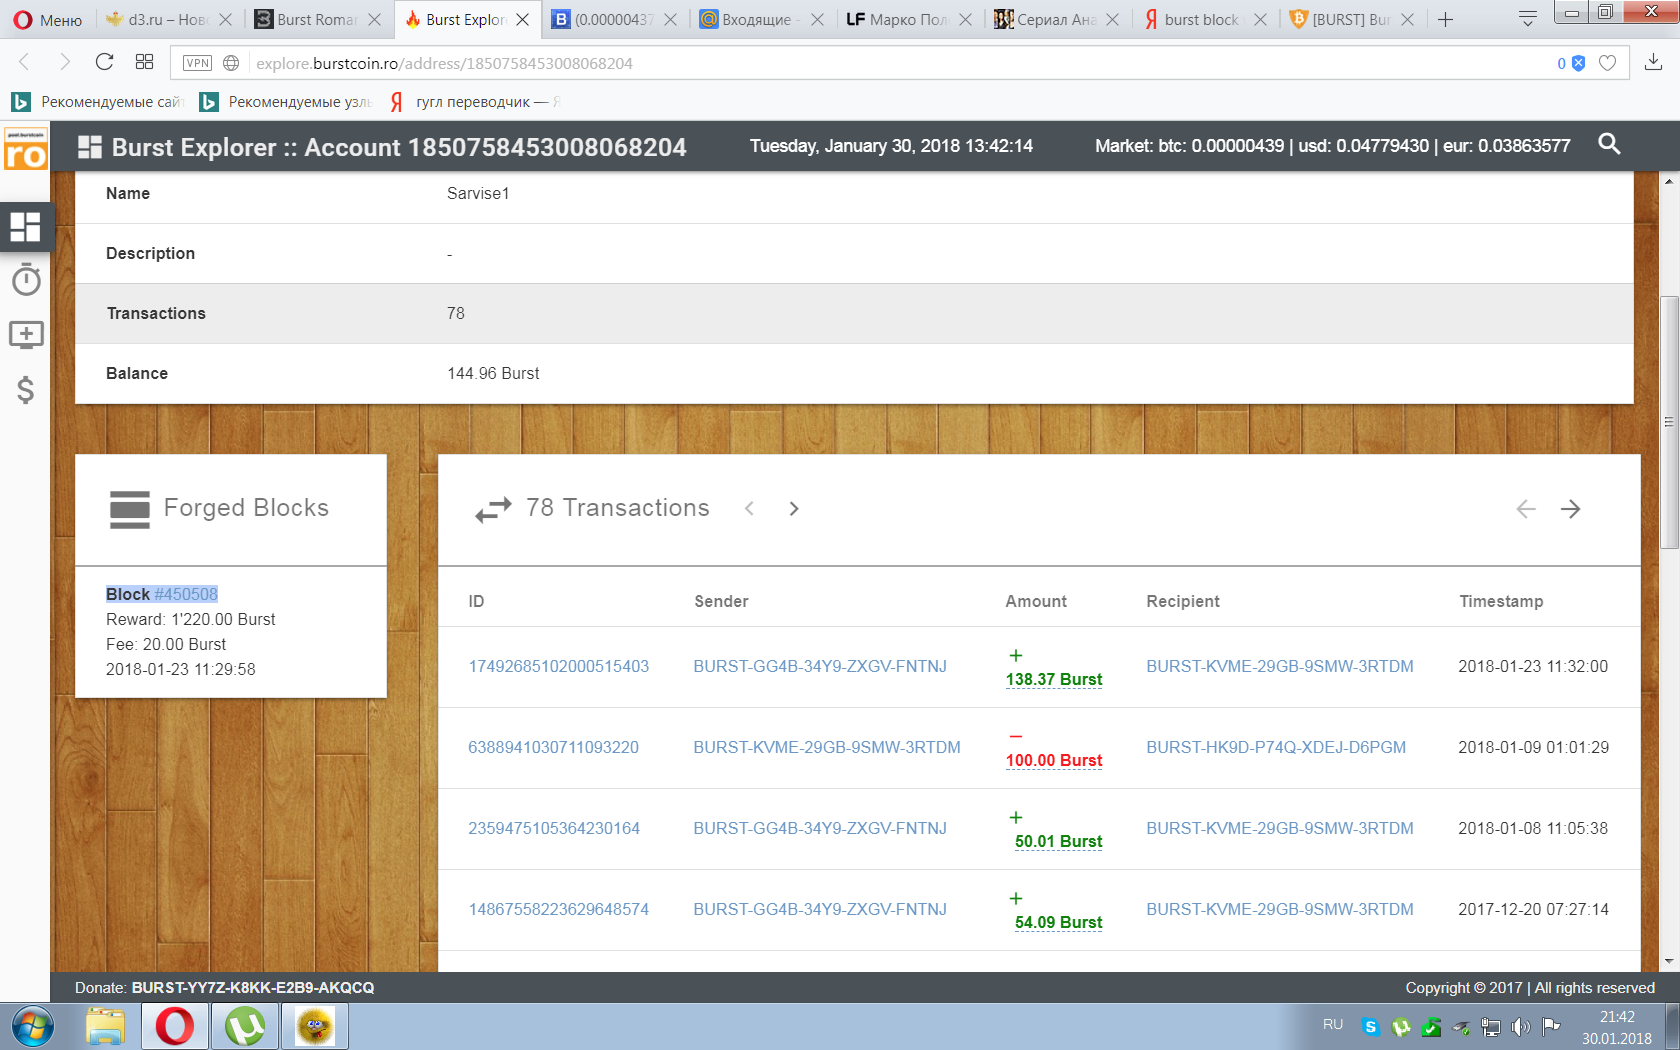Open the Рекомендуемые сайты bookmark
Viewport: 1680px width, 1050px height.
click(x=98, y=102)
